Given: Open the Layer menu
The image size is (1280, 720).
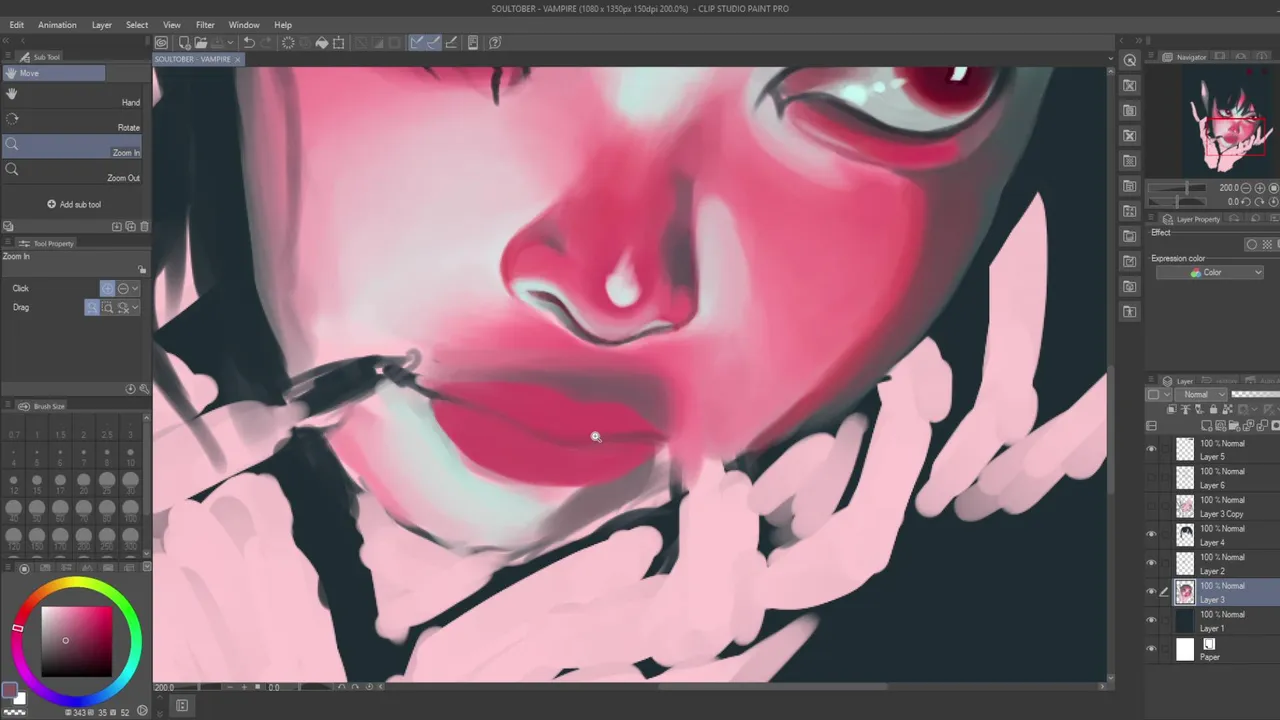Looking at the screenshot, I should (102, 25).
